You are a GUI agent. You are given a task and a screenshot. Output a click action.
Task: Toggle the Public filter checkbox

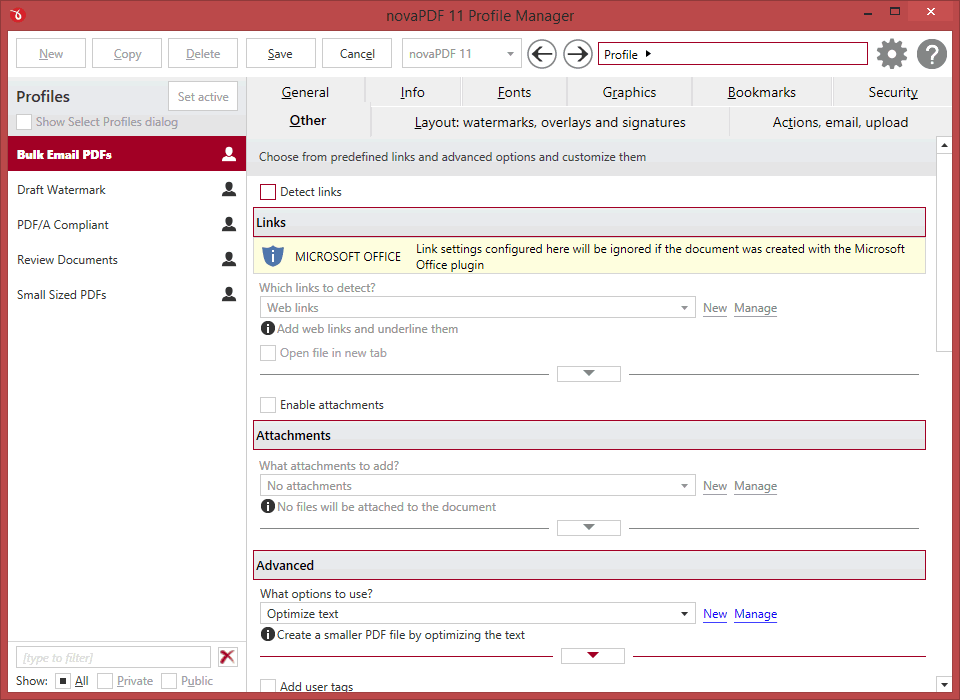coord(169,680)
